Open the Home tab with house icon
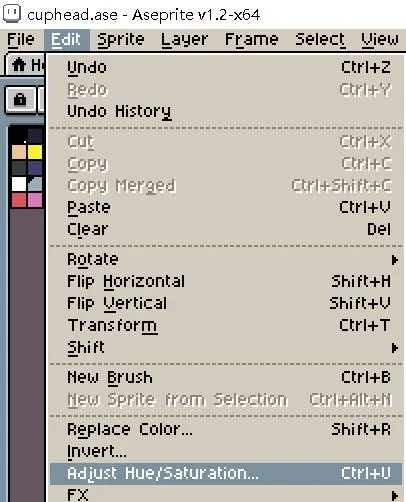This screenshot has height=502, width=406. pyautogui.click(x=25, y=65)
